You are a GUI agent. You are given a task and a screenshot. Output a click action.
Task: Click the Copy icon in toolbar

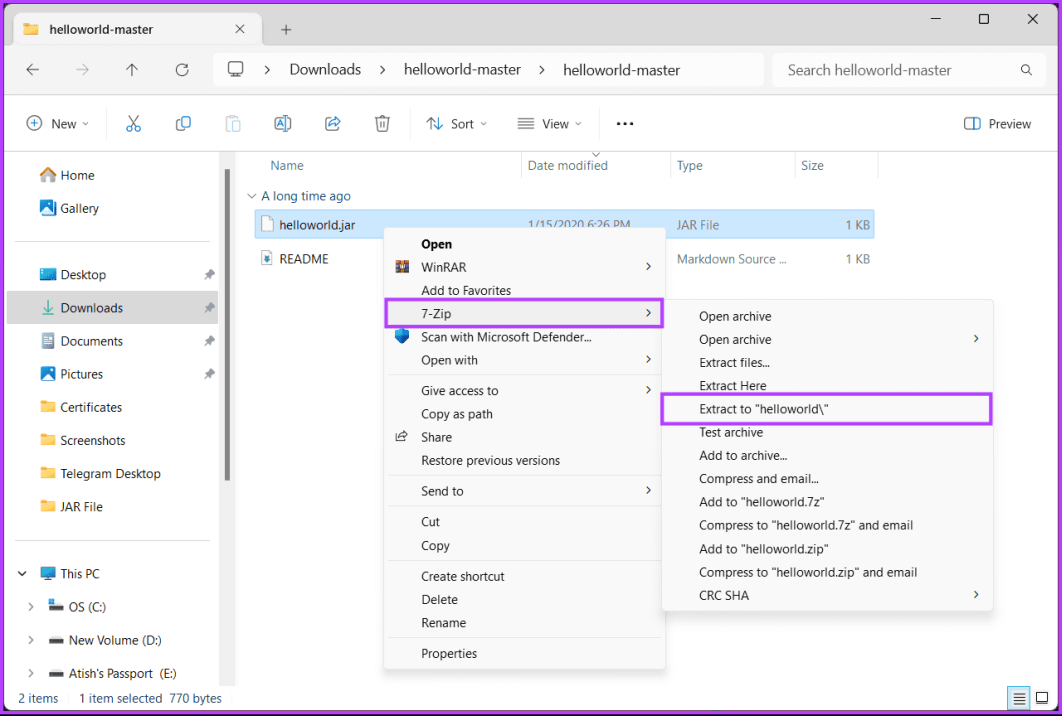tap(183, 124)
